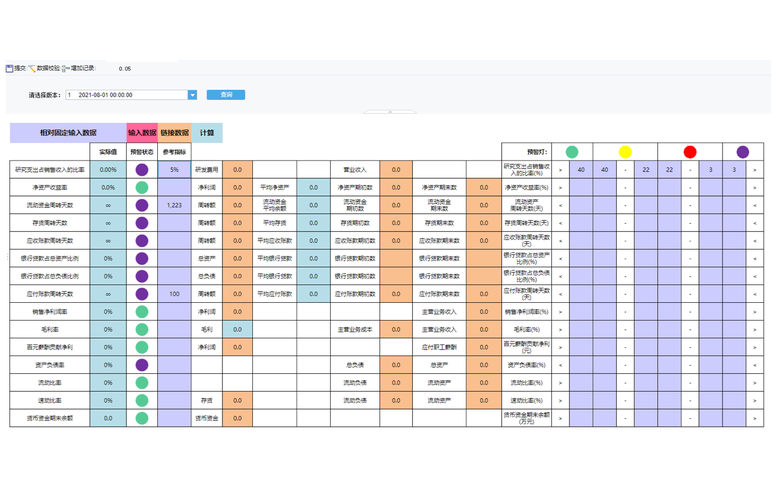Screen dimensions: 778x500
Task: Click green warning light in legend header
Action: coord(572,152)
